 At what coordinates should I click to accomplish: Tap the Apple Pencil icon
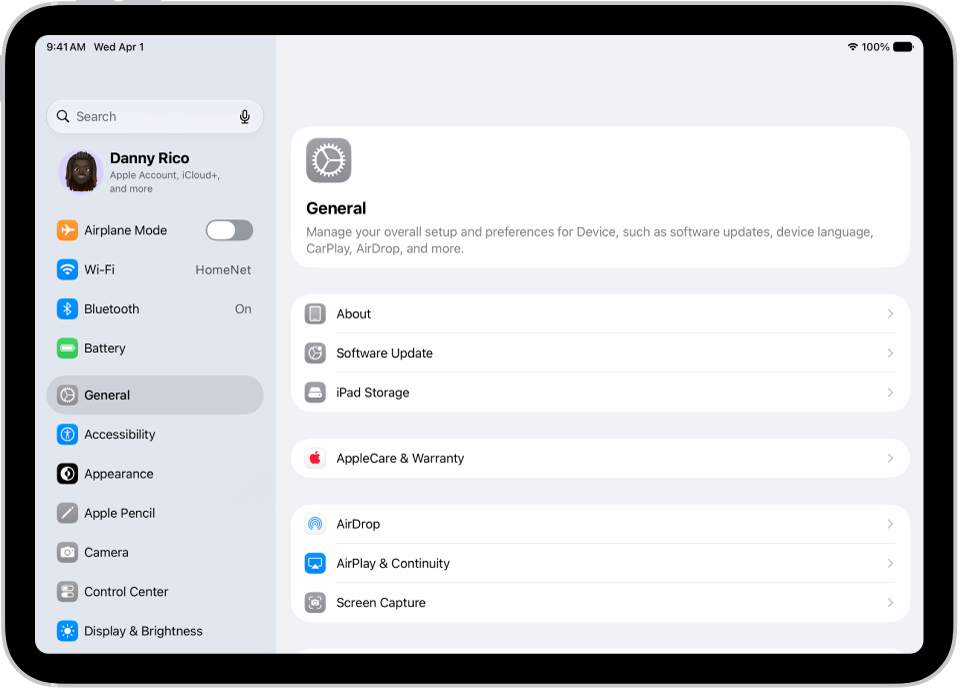[x=67, y=513]
